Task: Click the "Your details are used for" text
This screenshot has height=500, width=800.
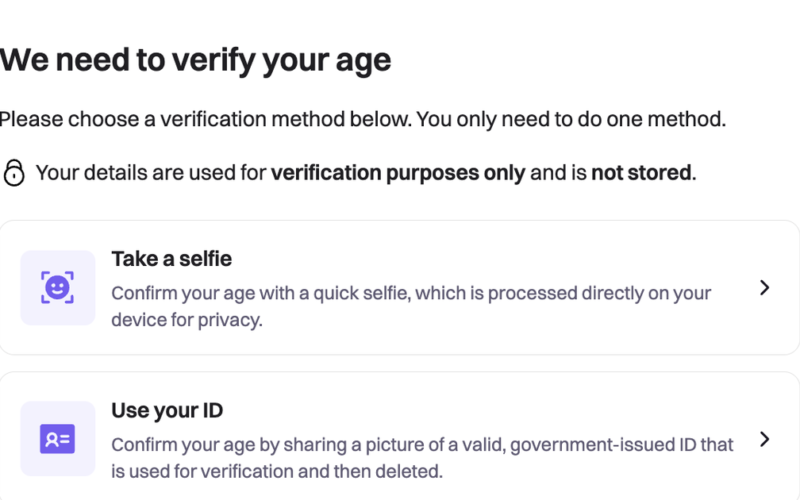Action: pos(150,173)
